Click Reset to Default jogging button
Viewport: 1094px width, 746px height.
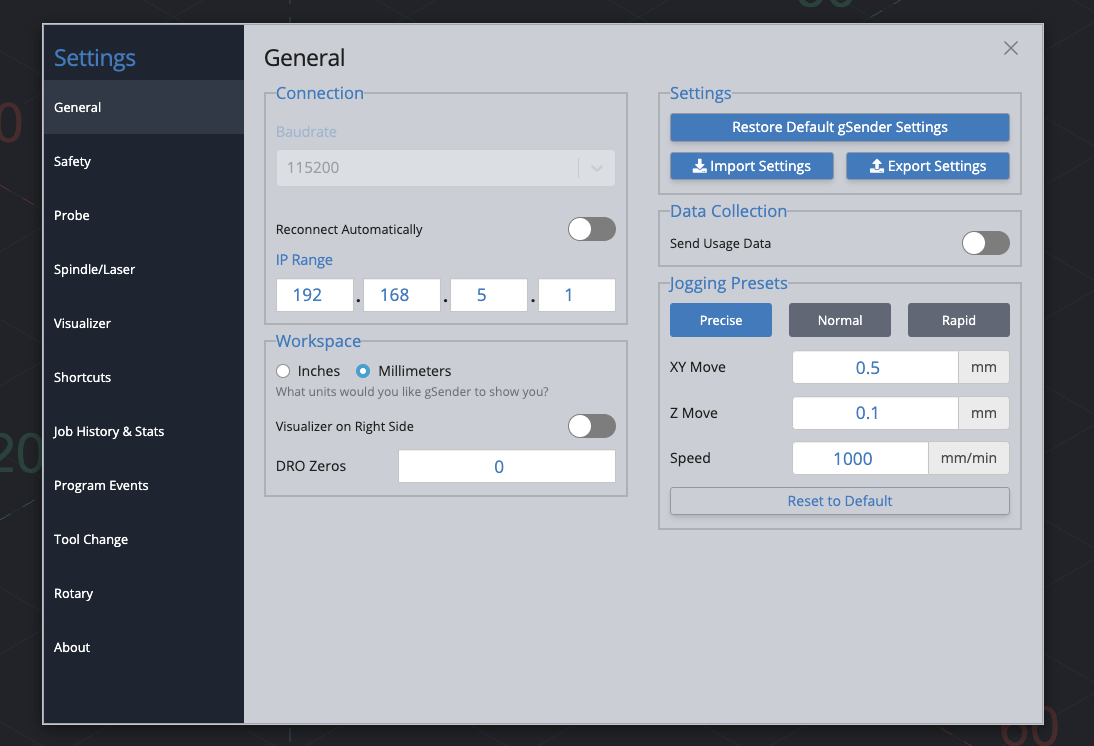click(839, 501)
